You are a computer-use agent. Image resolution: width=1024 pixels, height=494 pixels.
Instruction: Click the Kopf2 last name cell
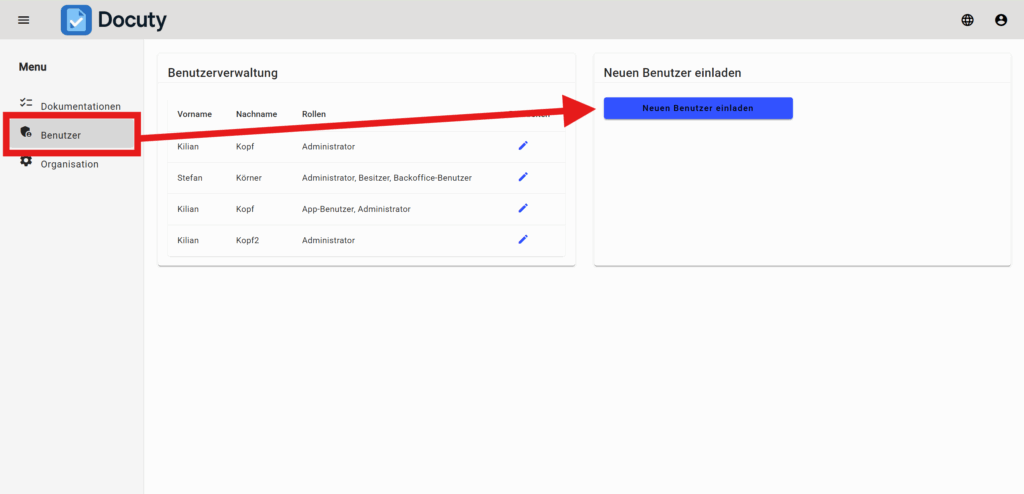pyautogui.click(x=249, y=240)
